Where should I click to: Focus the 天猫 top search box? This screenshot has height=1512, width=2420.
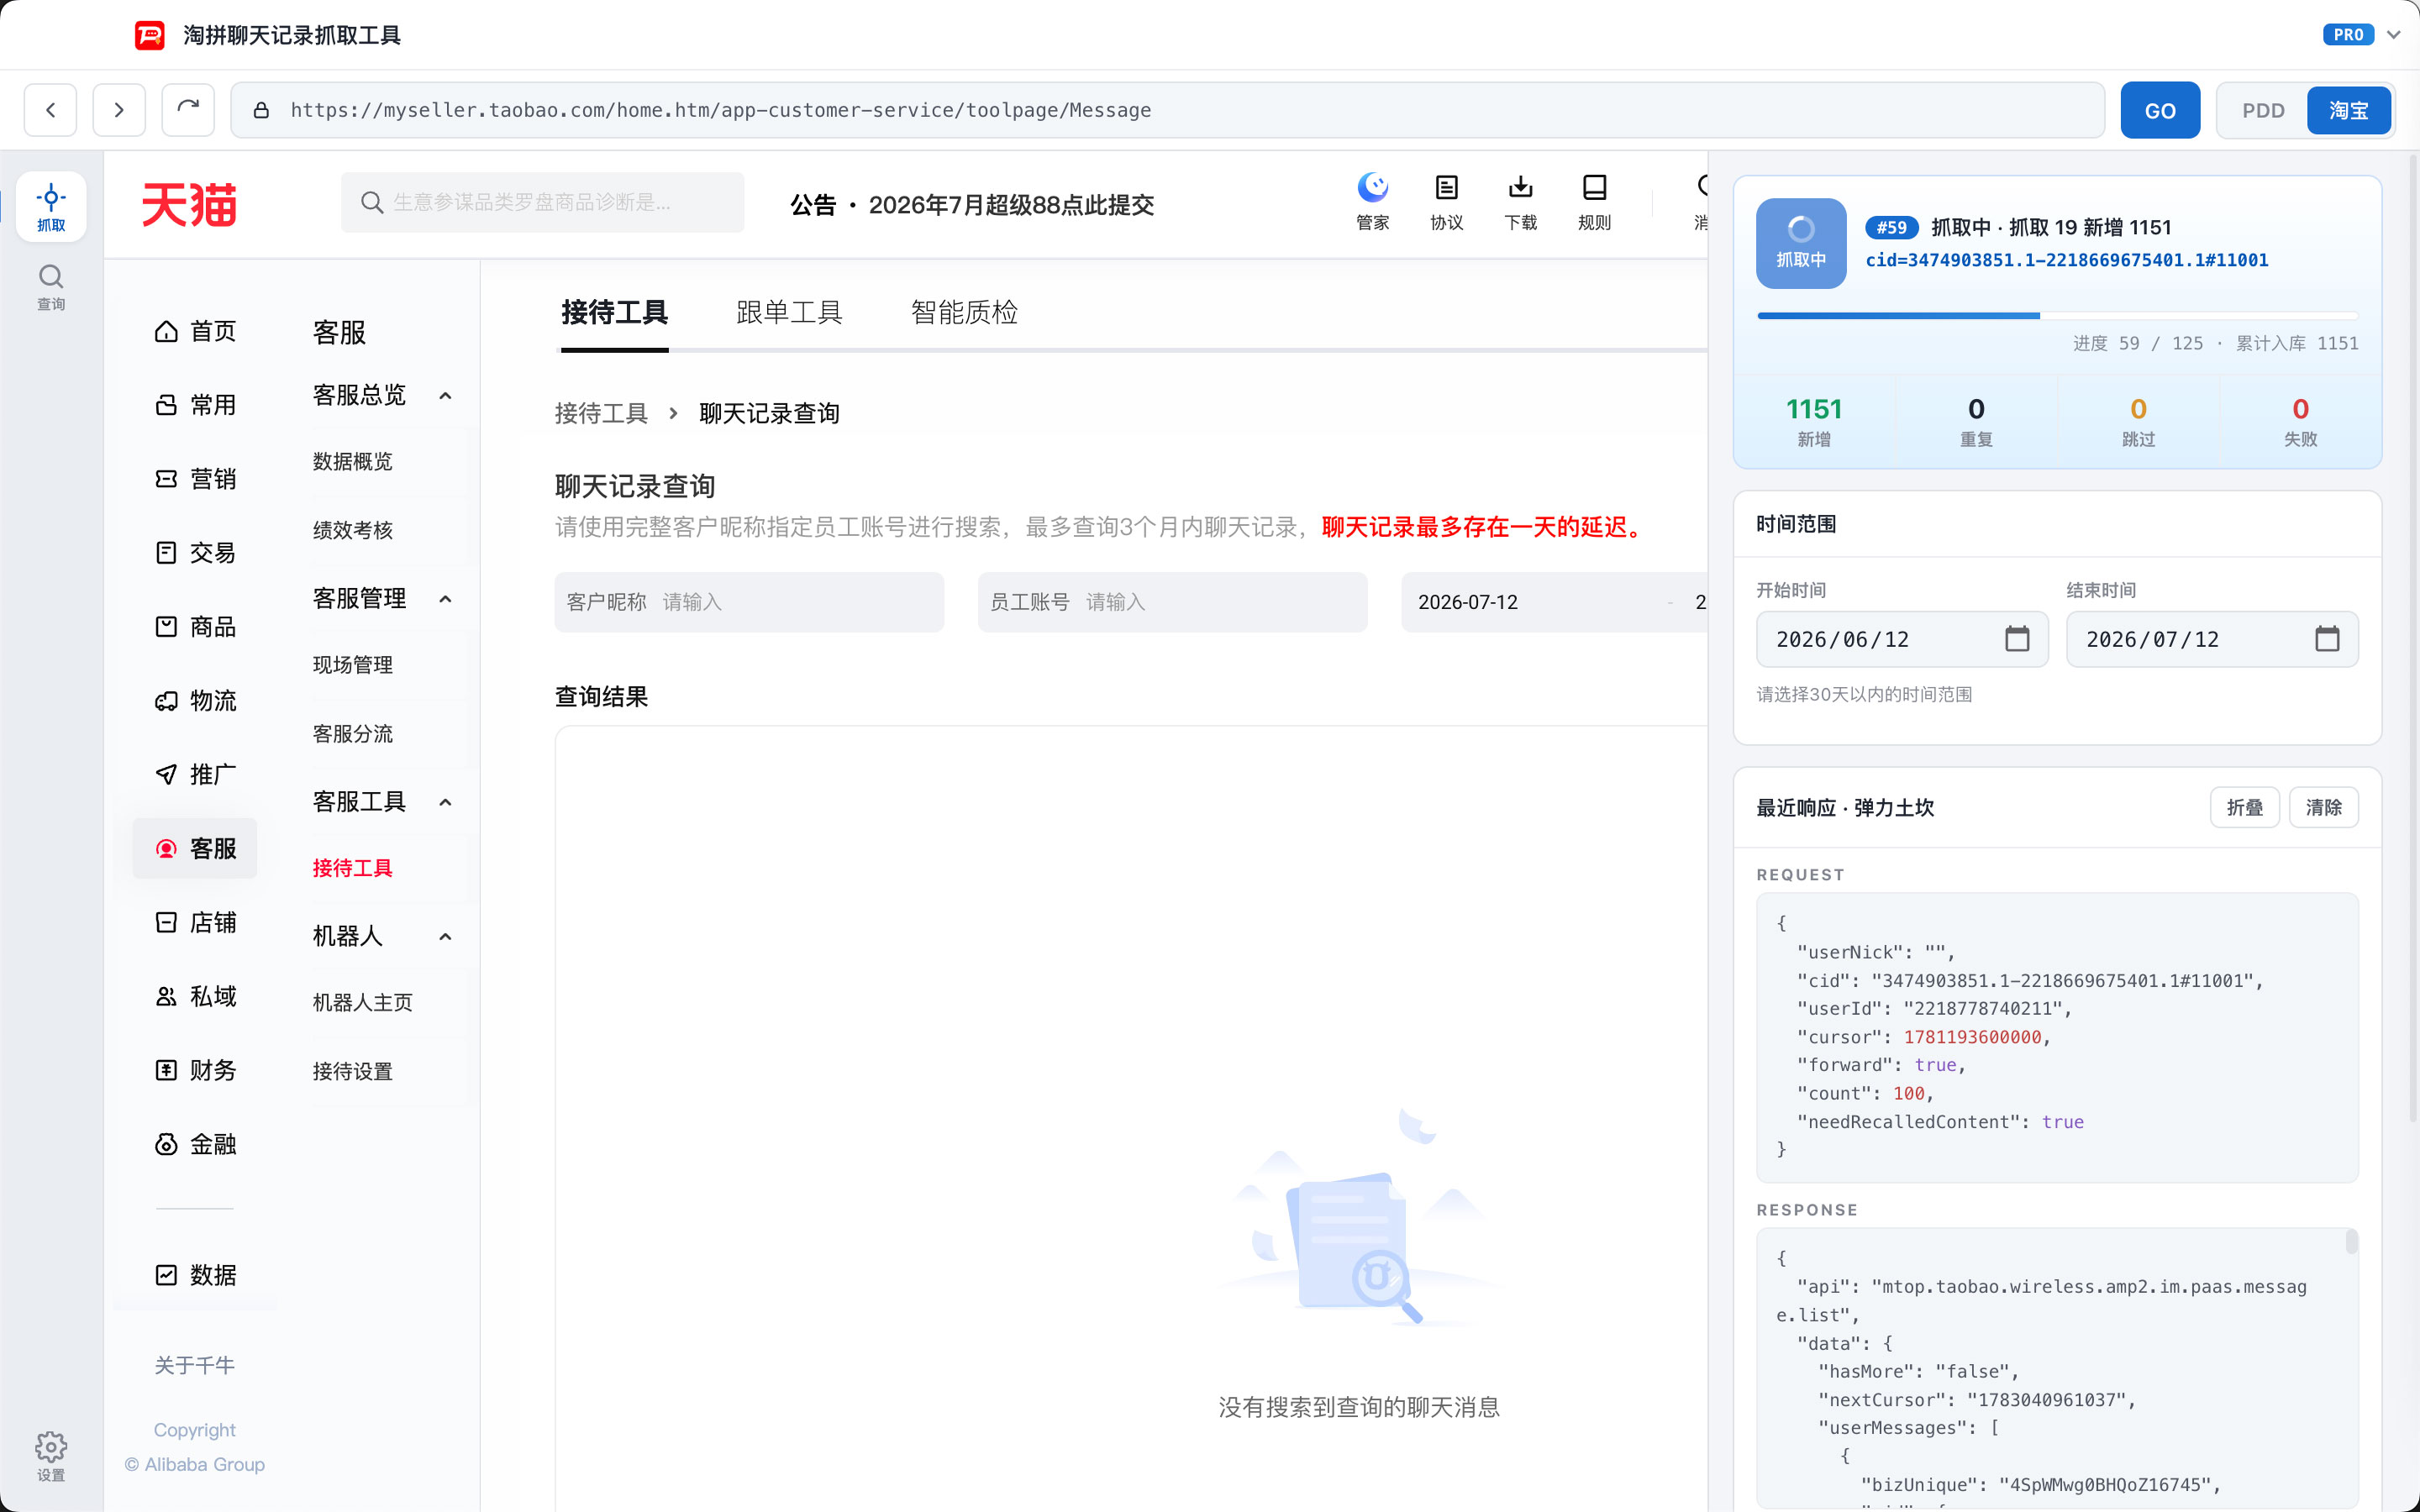(542, 202)
